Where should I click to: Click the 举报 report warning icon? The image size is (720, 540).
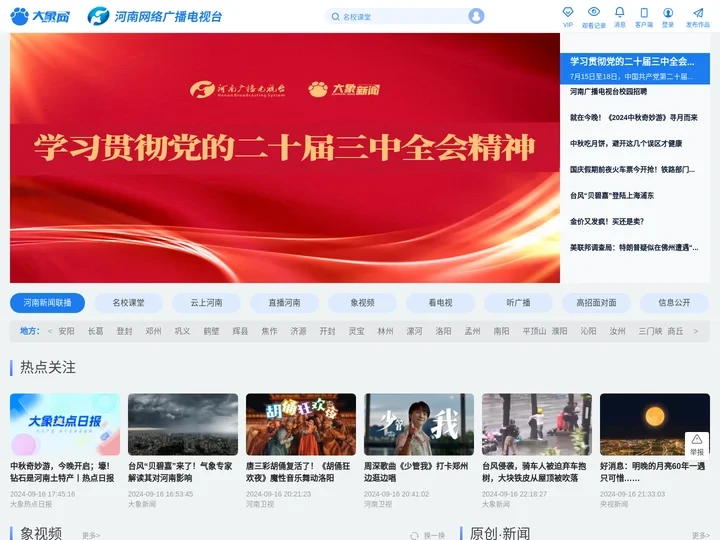click(697, 444)
